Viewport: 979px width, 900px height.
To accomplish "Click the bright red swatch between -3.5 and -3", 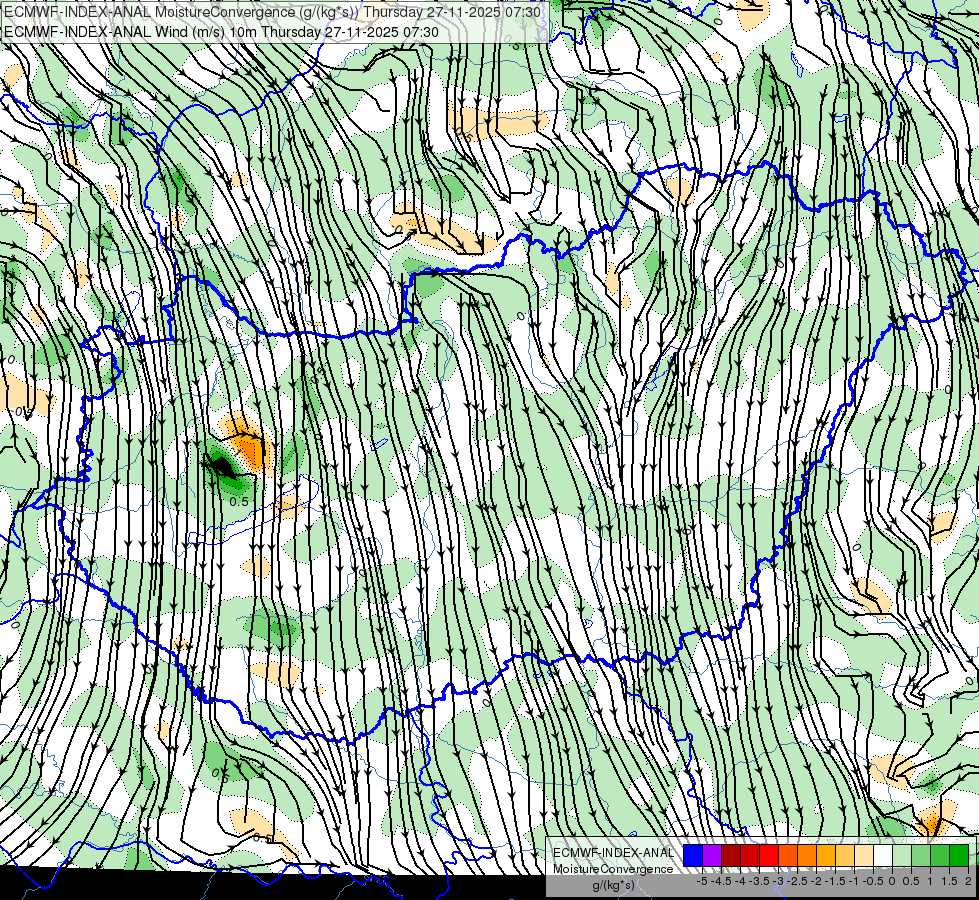I will pyautogui.click(x=769, y=855).
